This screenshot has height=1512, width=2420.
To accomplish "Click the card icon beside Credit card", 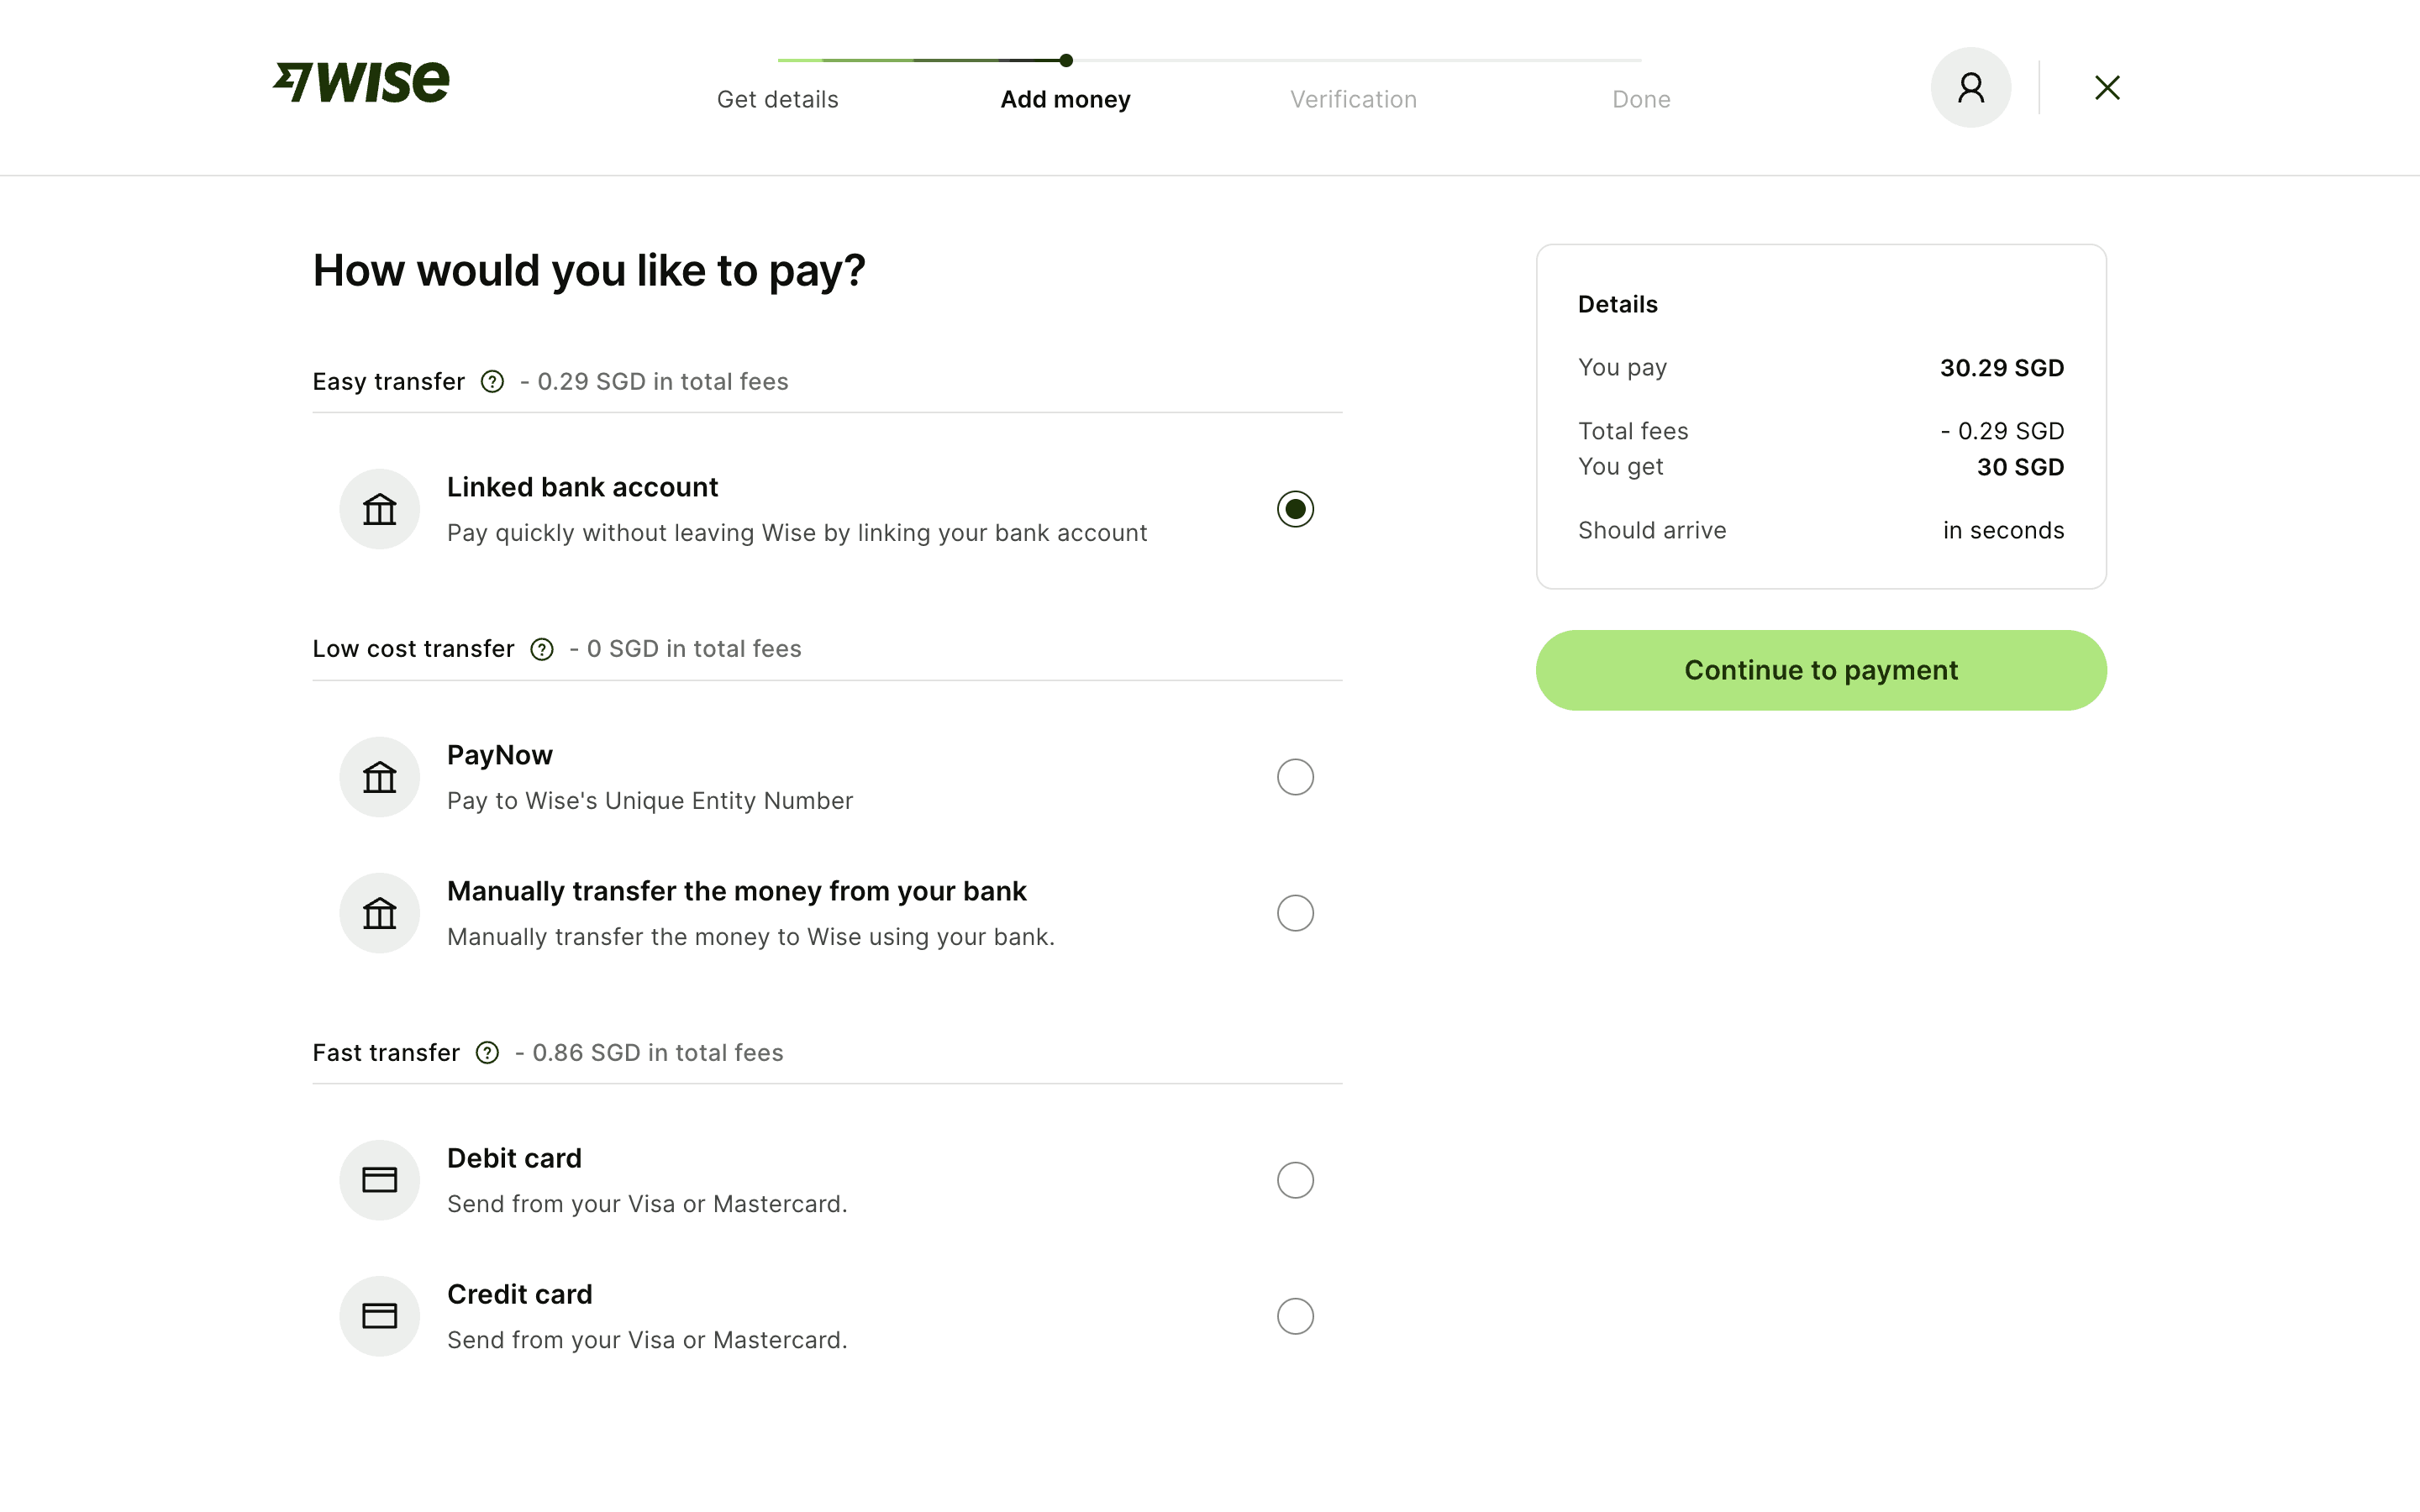I will pyautogui.click(x=379, y=1316).
